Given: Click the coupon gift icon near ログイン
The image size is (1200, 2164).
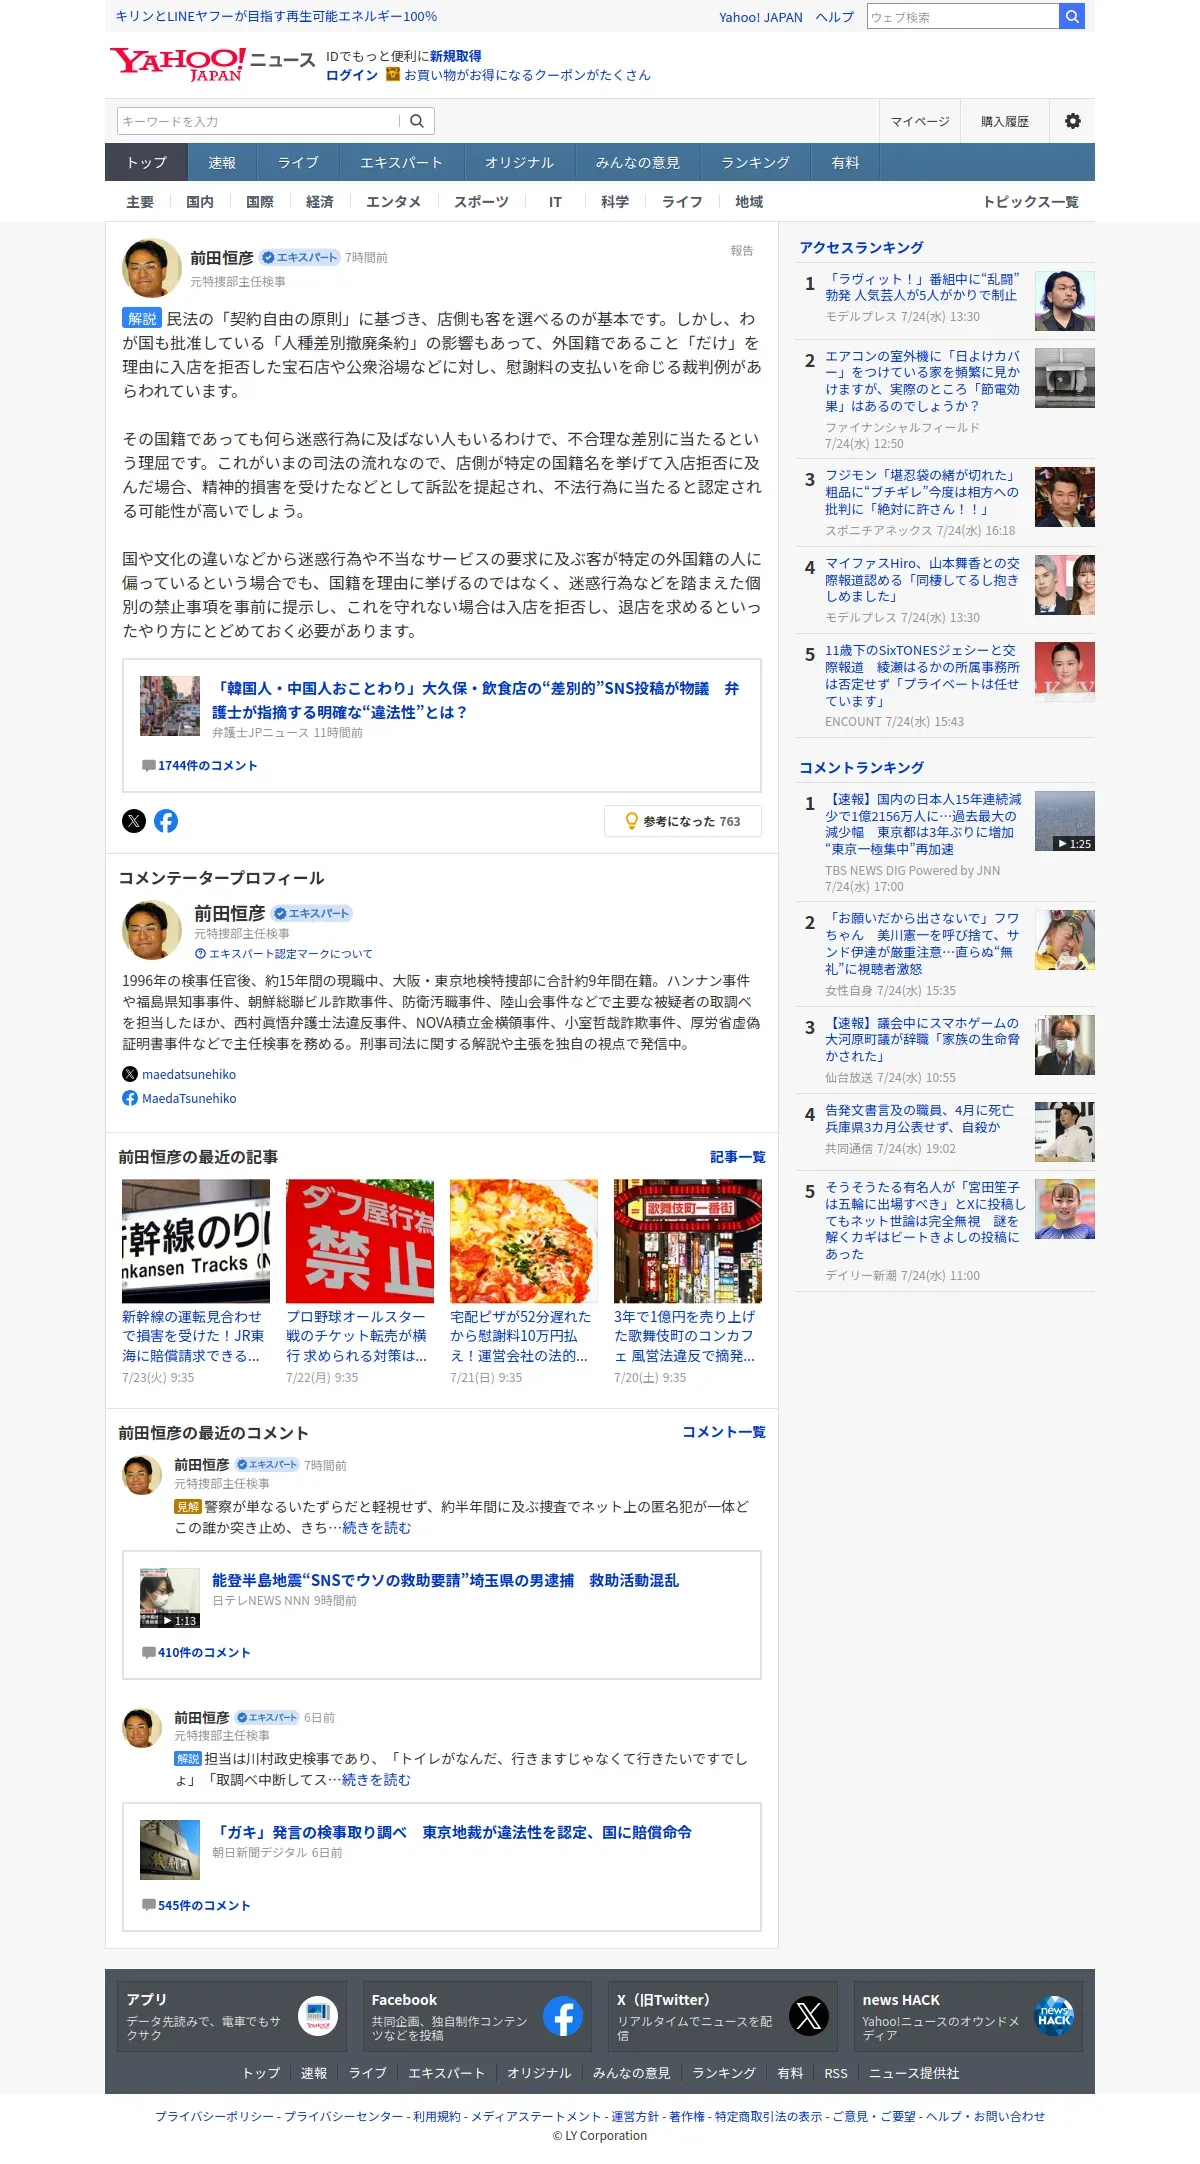Looking at the screenshot, I should pos(393,74).
